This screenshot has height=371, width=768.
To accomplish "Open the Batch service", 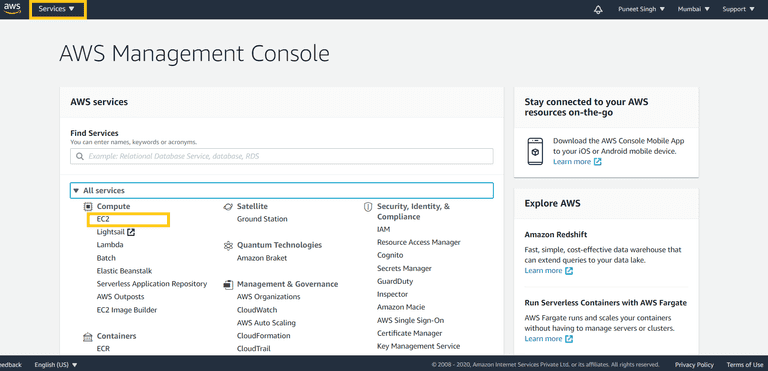I will 106,258.
